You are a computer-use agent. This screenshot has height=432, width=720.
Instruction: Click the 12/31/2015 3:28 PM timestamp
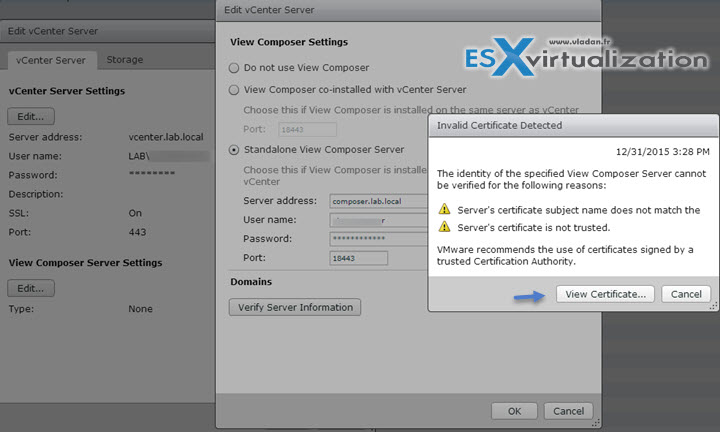tap(663, 151)
